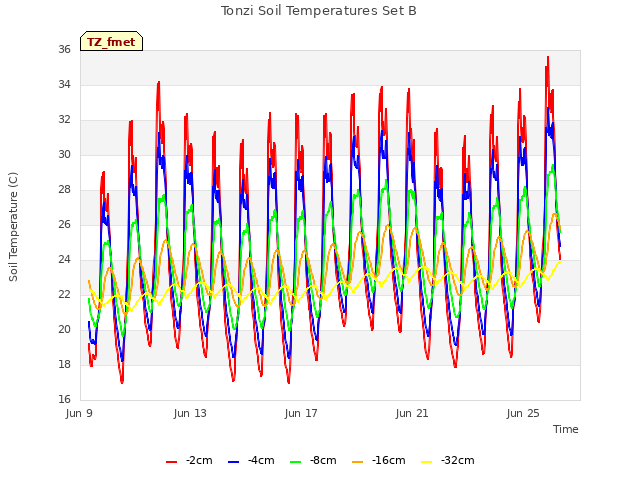
Task: Click the 20 y-axis tick label
Action: click(x=64, y=329)
